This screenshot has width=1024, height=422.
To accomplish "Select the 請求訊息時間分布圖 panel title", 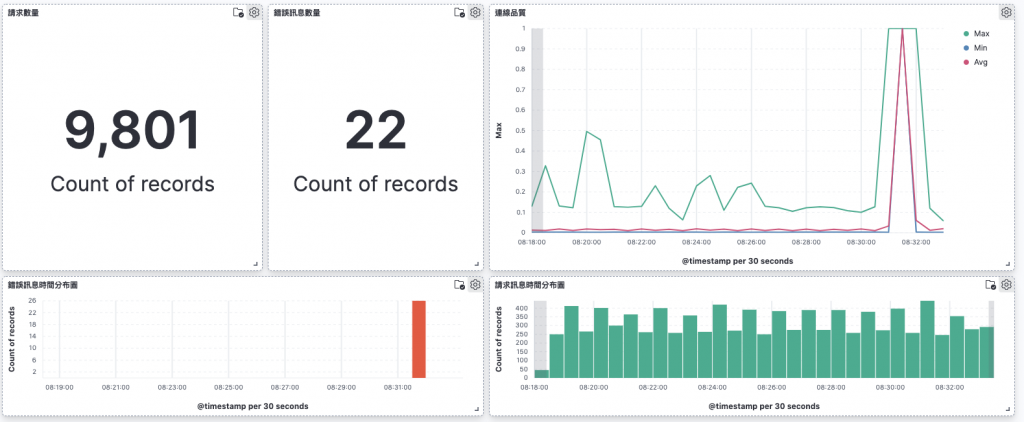I will click(530, 285).
